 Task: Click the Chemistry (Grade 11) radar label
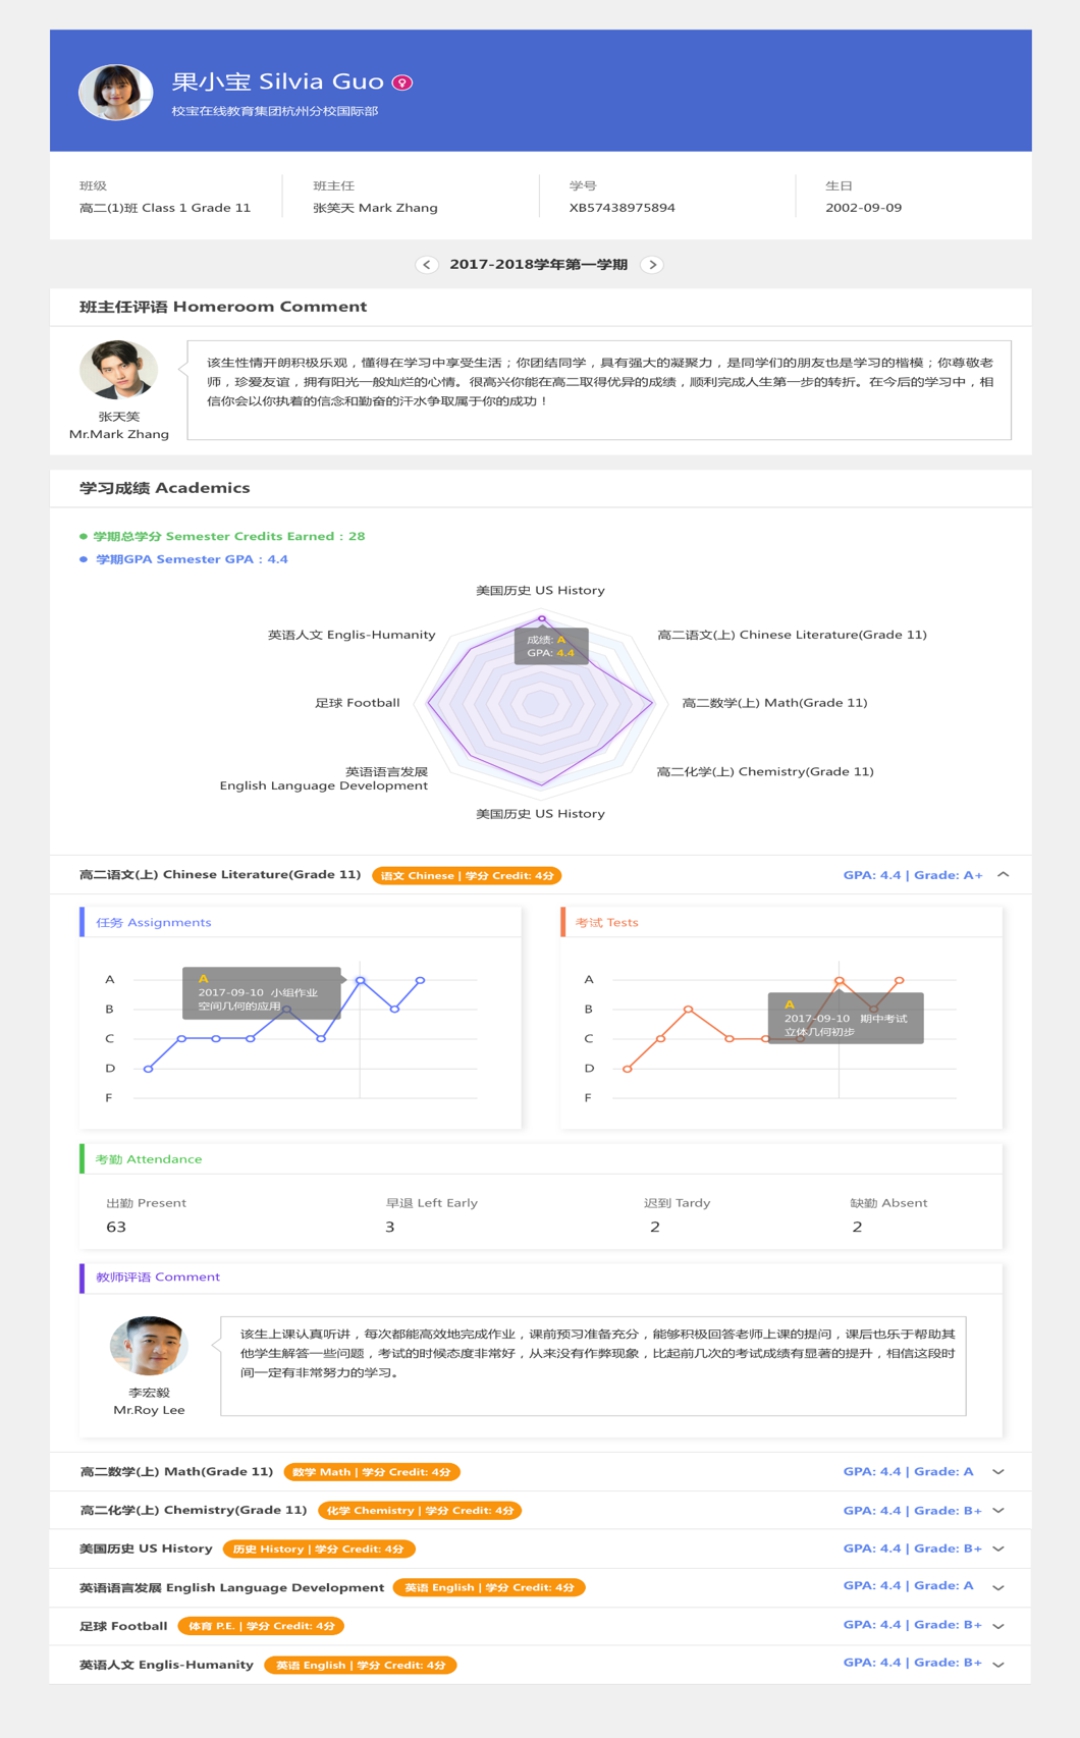[x=765, y=772]
